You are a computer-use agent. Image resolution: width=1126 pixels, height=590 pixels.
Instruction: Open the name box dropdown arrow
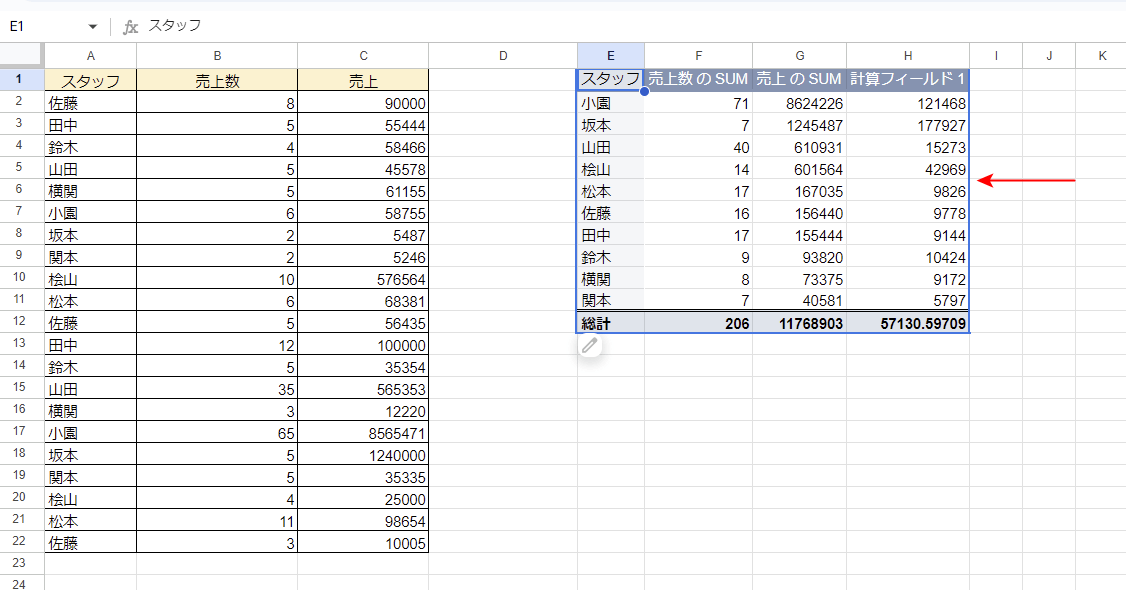[x=93, y=27]
